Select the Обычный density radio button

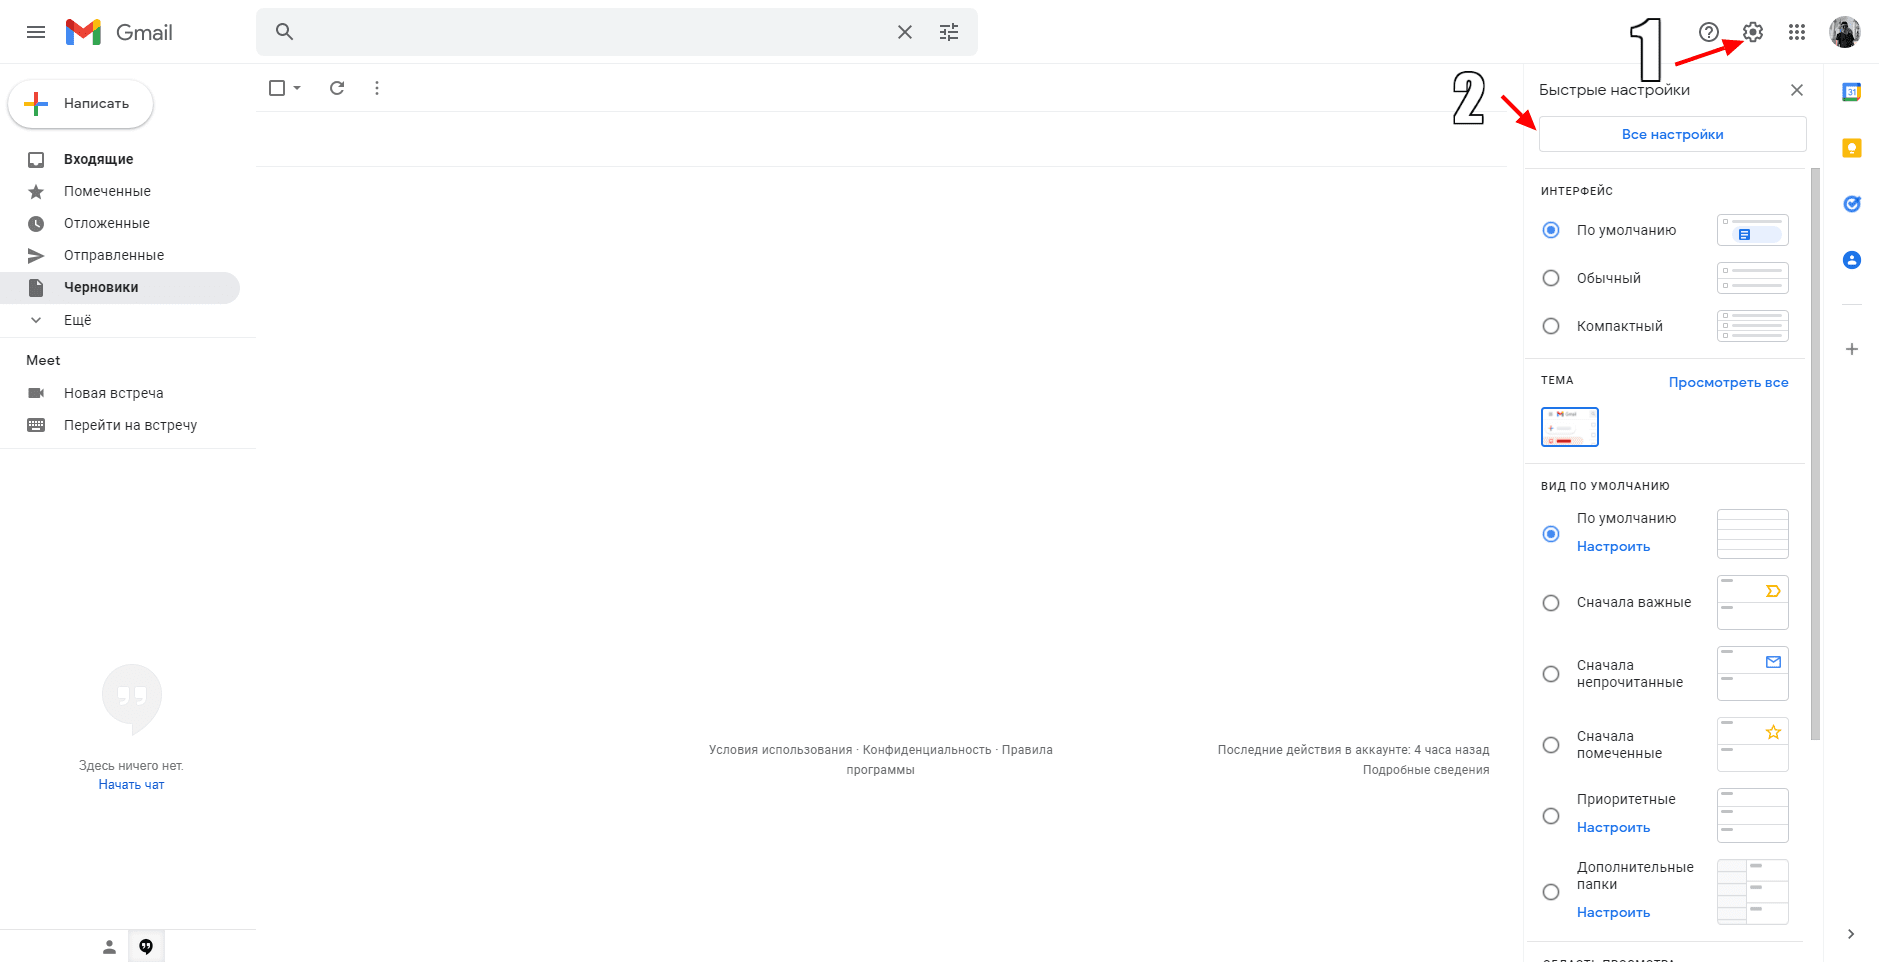click(1551, 278)
